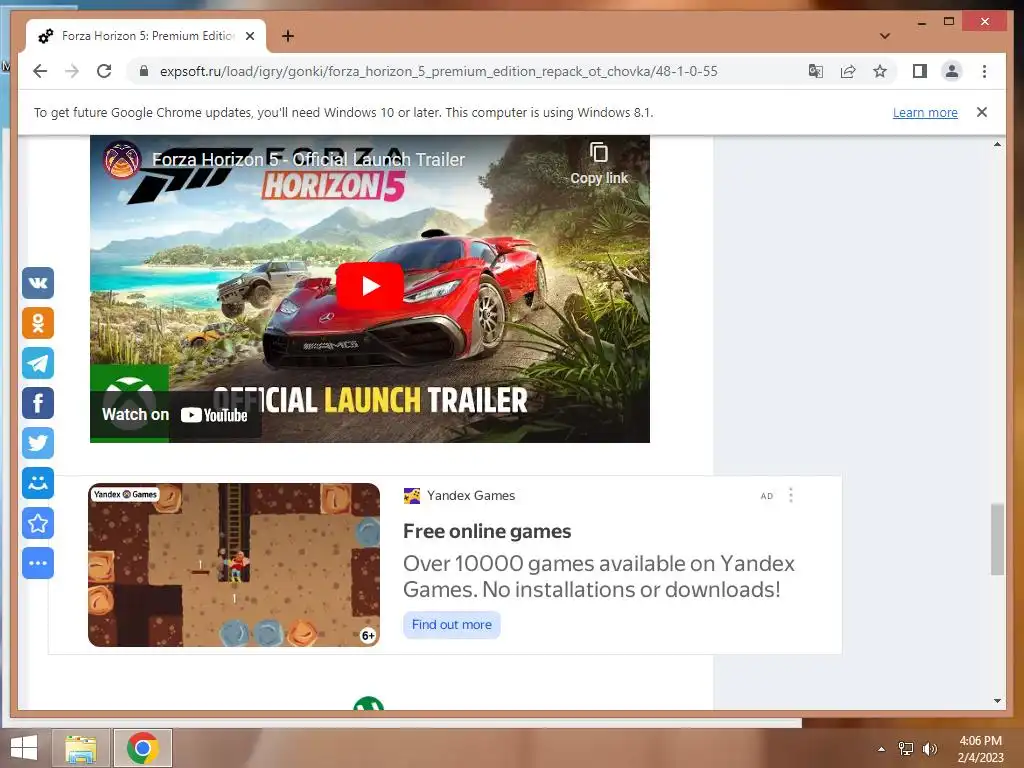Click the scrollbar down arrow

click(997, 701)
